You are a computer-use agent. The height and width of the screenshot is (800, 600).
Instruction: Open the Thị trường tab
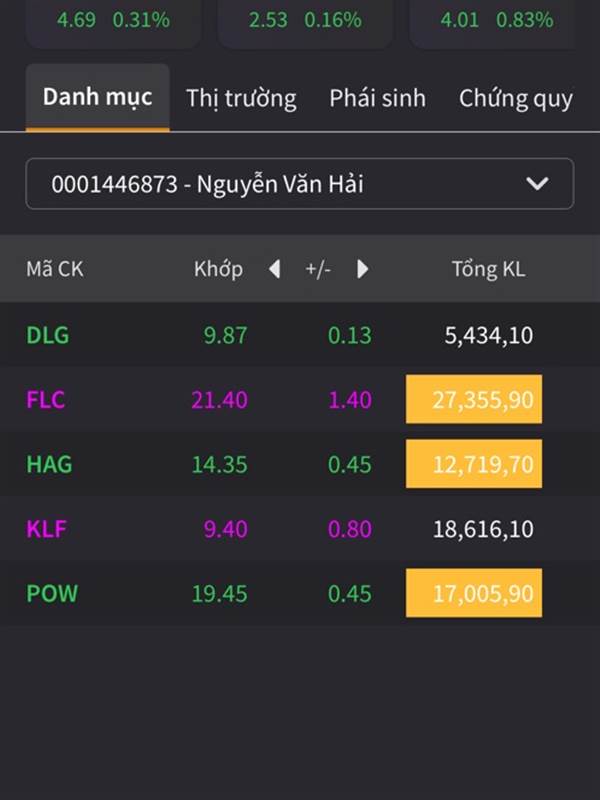point(241,98)
